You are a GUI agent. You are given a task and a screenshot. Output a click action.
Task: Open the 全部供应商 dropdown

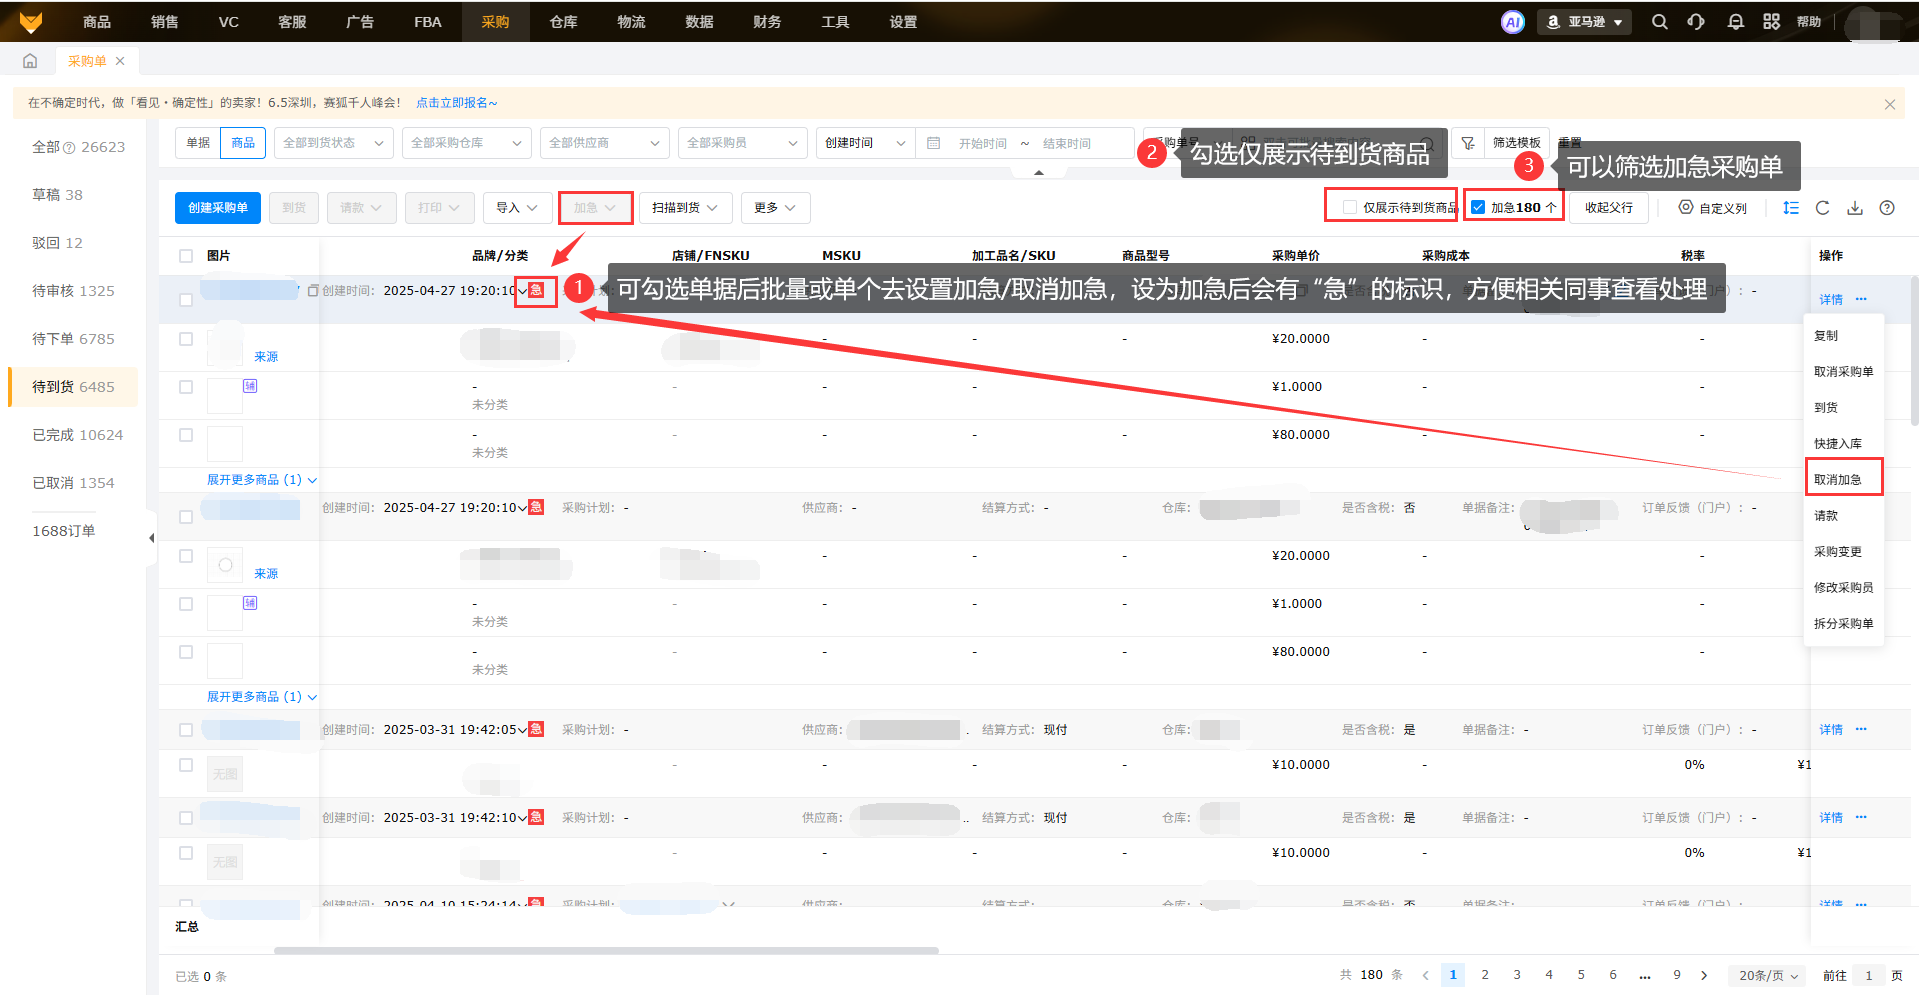click(x=604, y=143)
